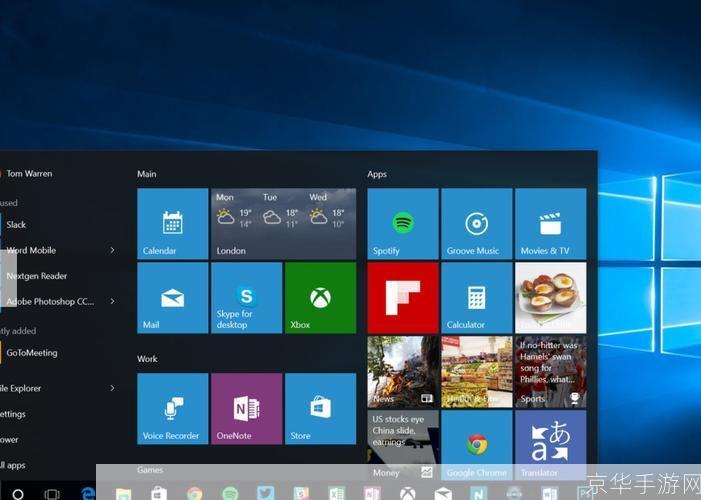Open File Explorer folder icon on taskbar

123,494
